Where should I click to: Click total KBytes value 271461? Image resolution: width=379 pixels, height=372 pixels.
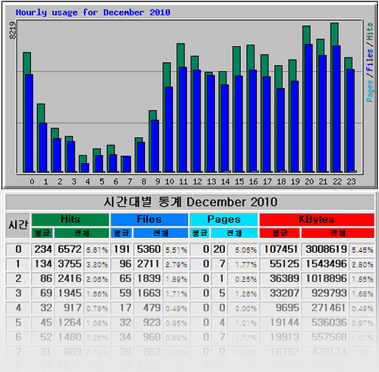point(328,308)
